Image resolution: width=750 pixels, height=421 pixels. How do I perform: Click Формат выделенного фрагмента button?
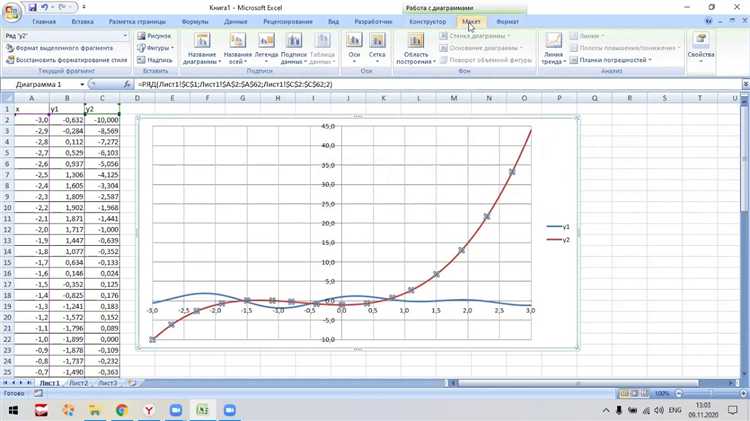(60, 48)
